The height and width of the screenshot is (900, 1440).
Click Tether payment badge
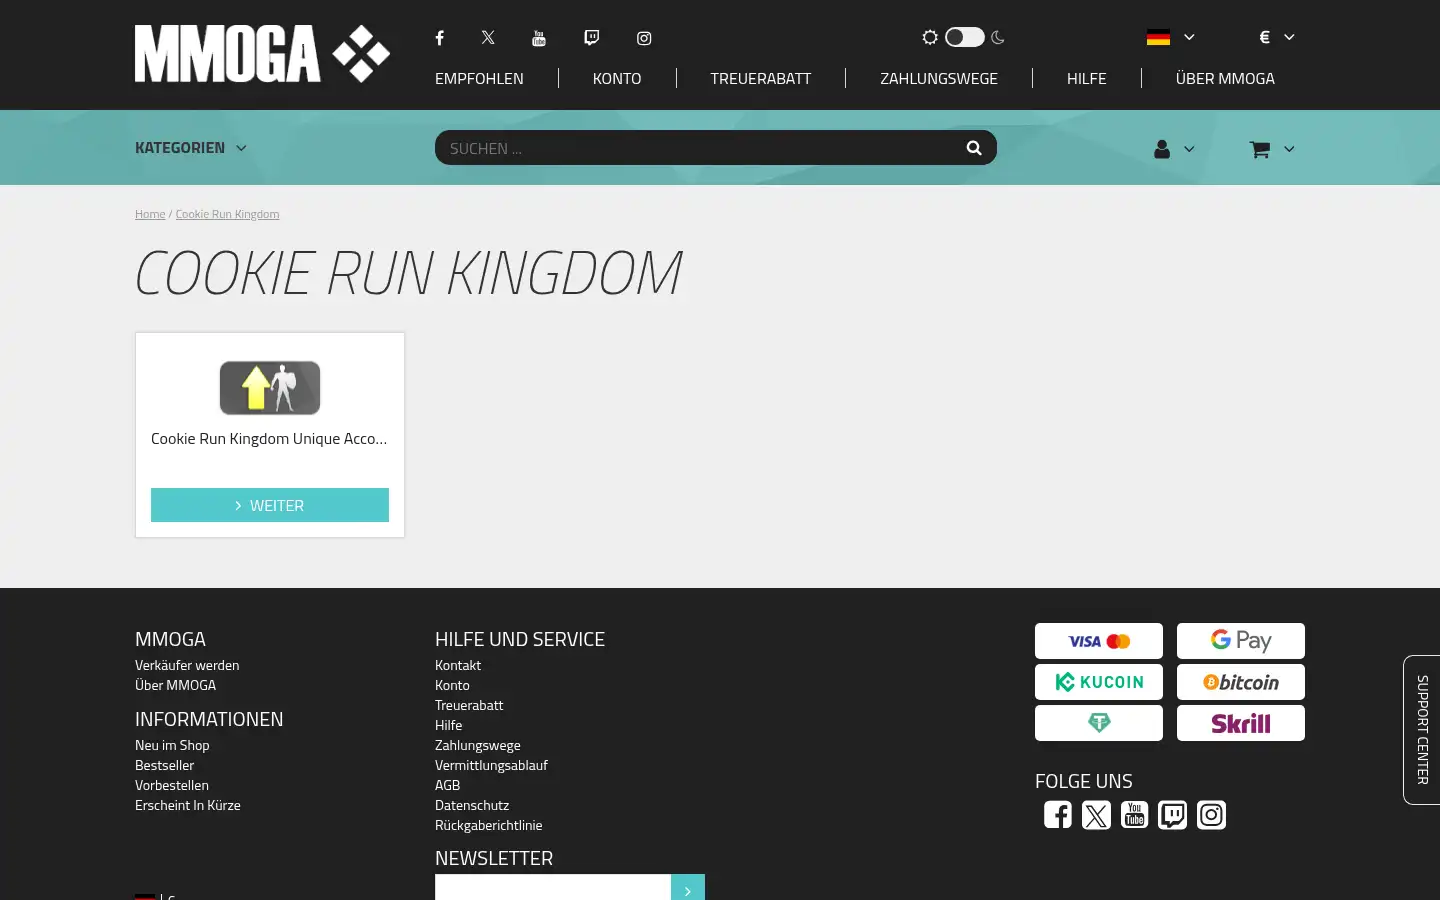pyautogui.click(x=1099, y=723)
